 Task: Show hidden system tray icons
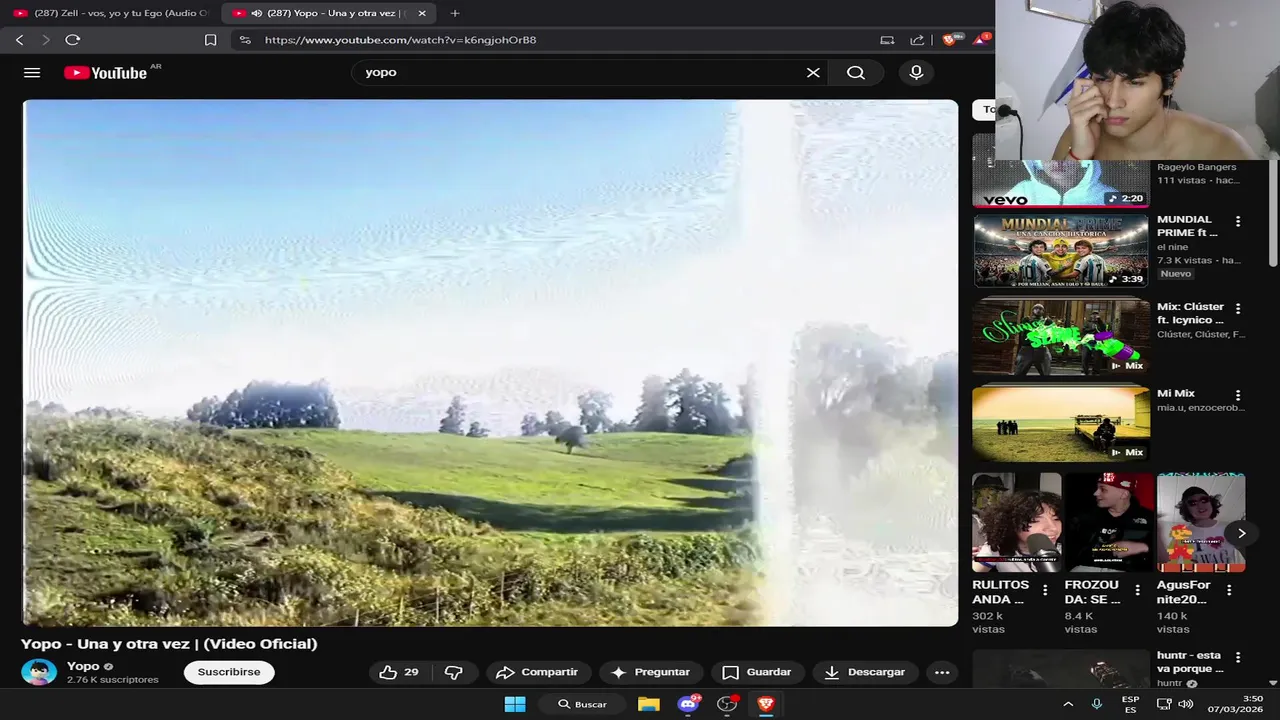point(1068,704)
